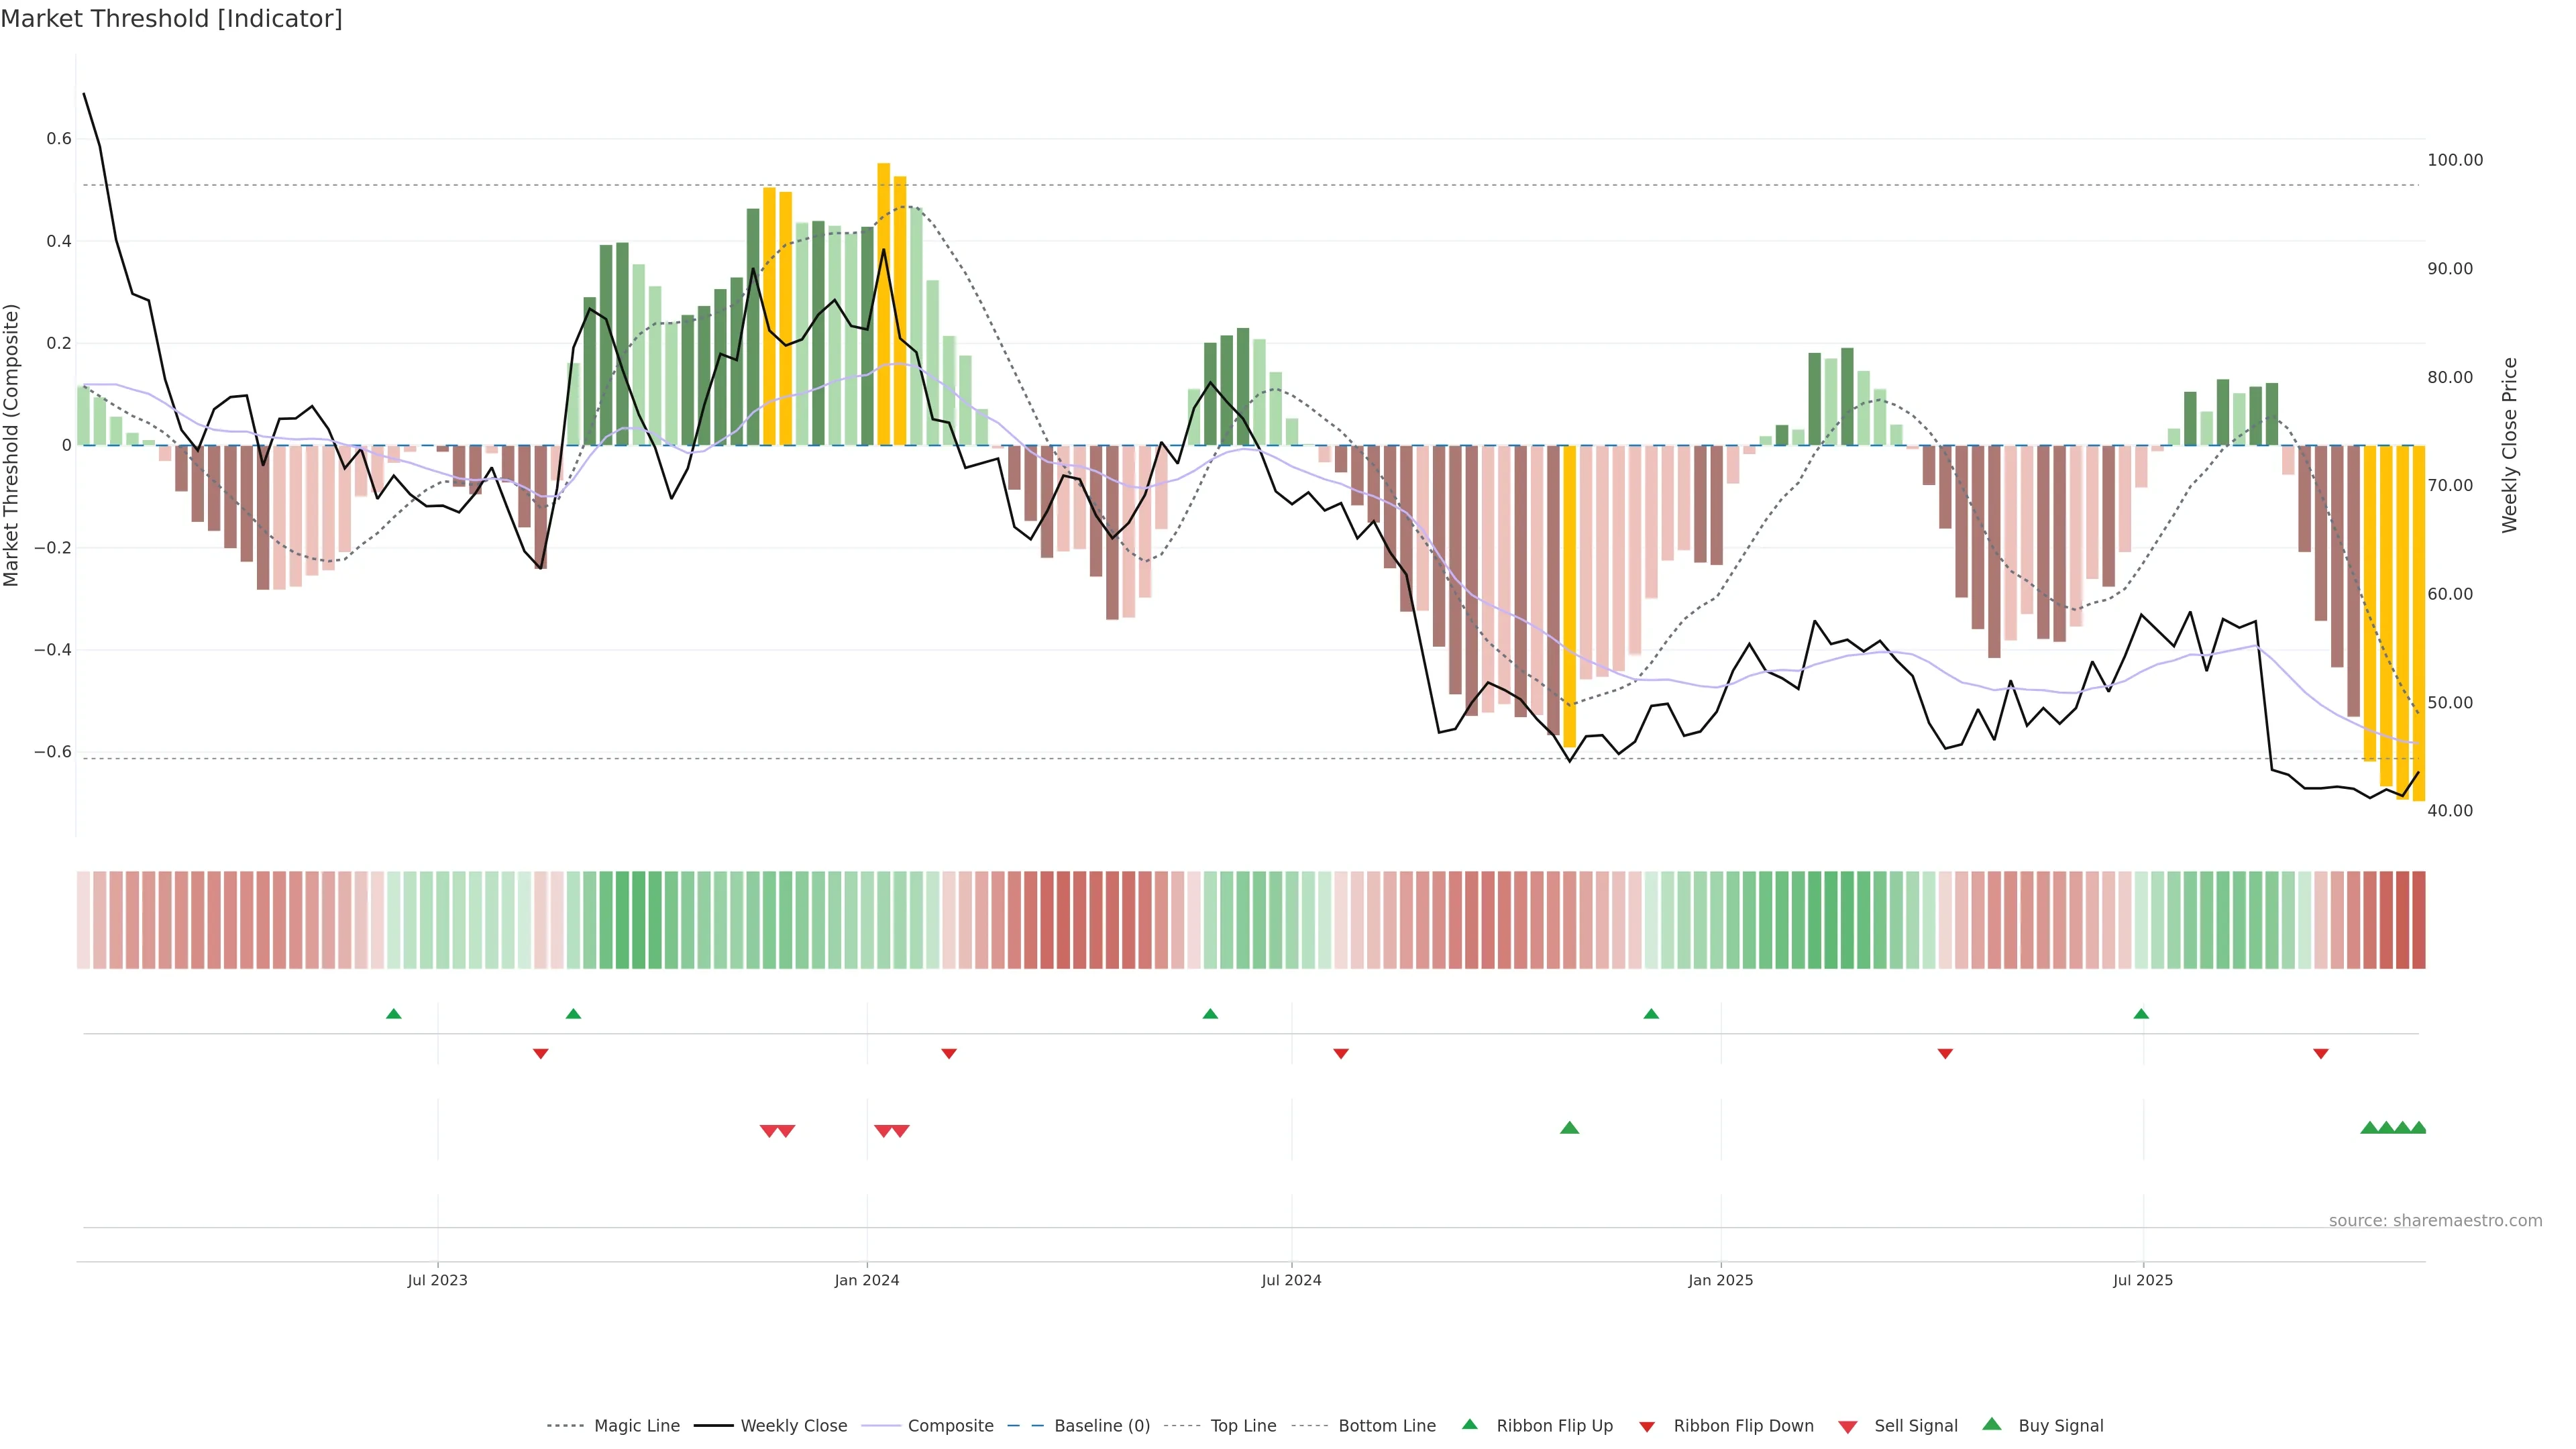Click the Jul 2025 x-axis label
Viewport: 2576px width, 1449px height.
coord(2143,1280)
